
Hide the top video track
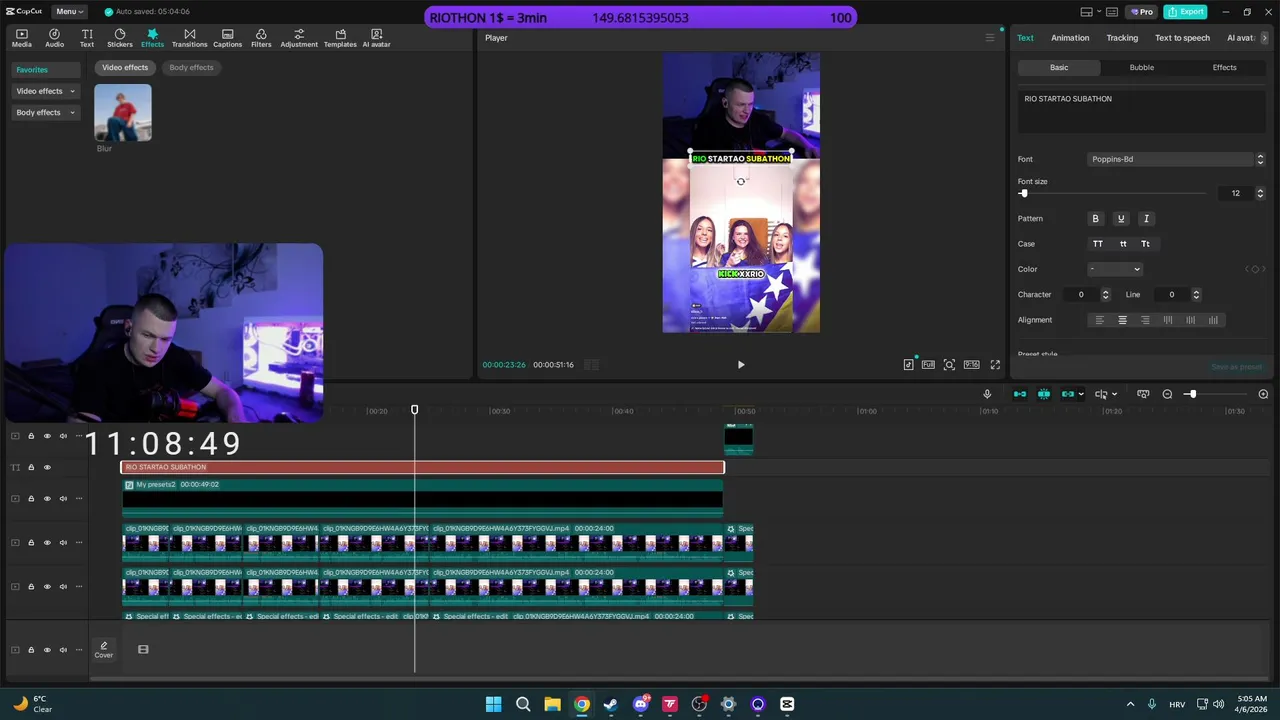pyautogui.click(x=47, y=436)
